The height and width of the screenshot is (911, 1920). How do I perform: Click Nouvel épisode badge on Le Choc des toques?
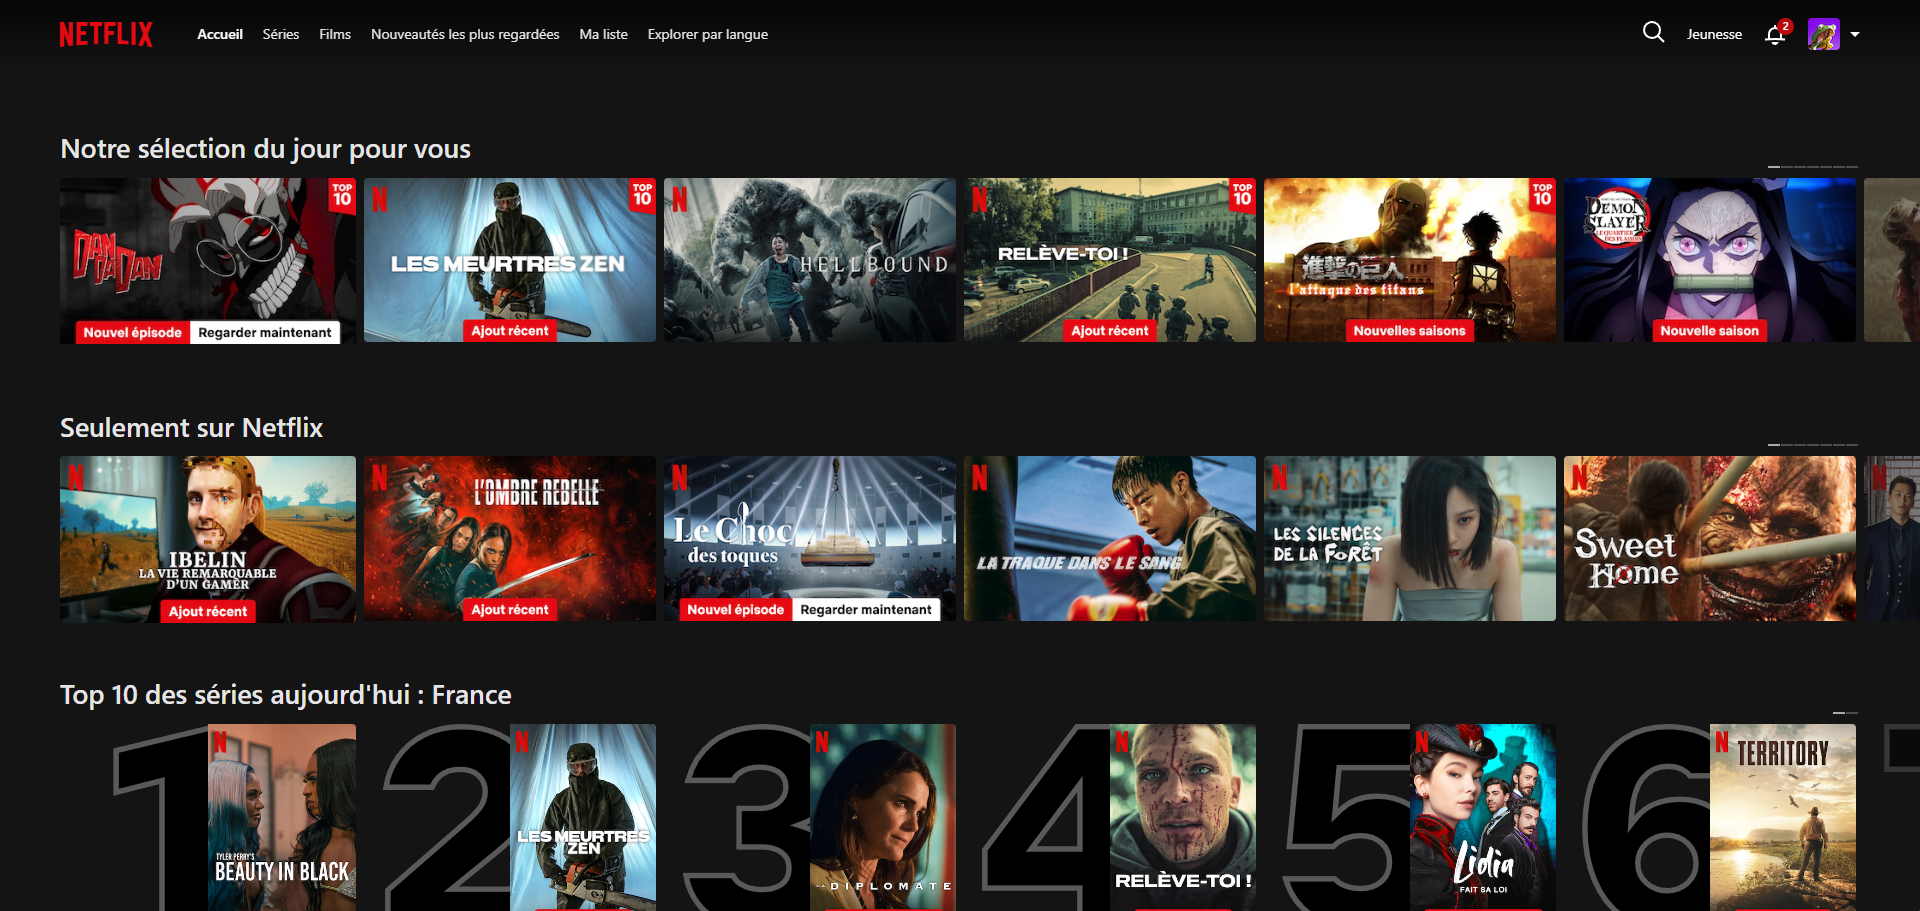point(736,609)
